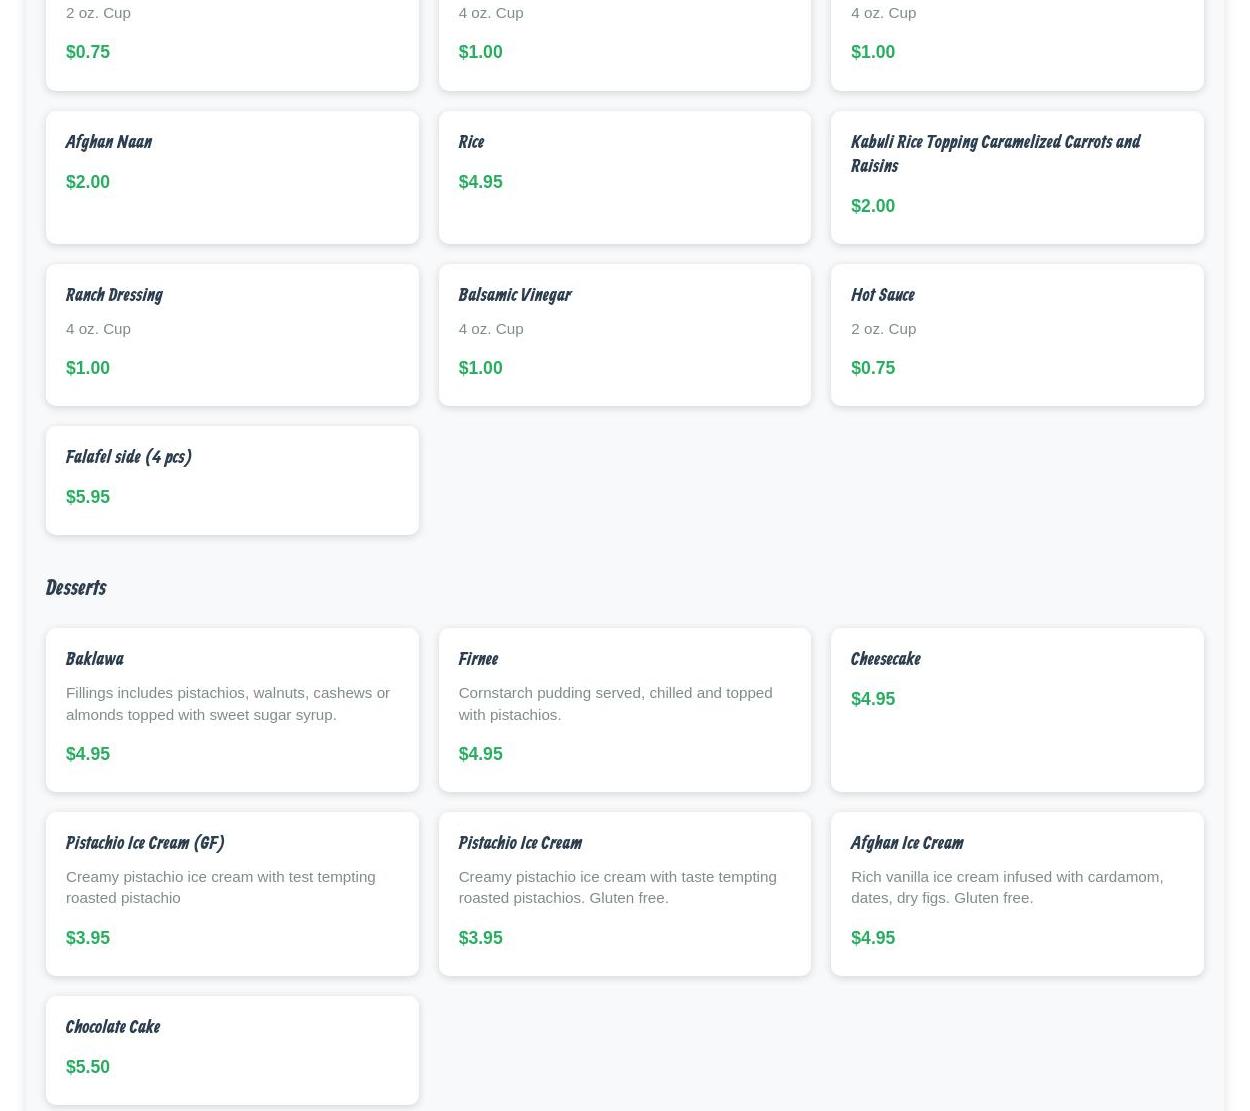This screenshot has width=1250, height=1111.
Task: Click the $5.50 price under Chocolate Cake
Action: coord(87,1067)
